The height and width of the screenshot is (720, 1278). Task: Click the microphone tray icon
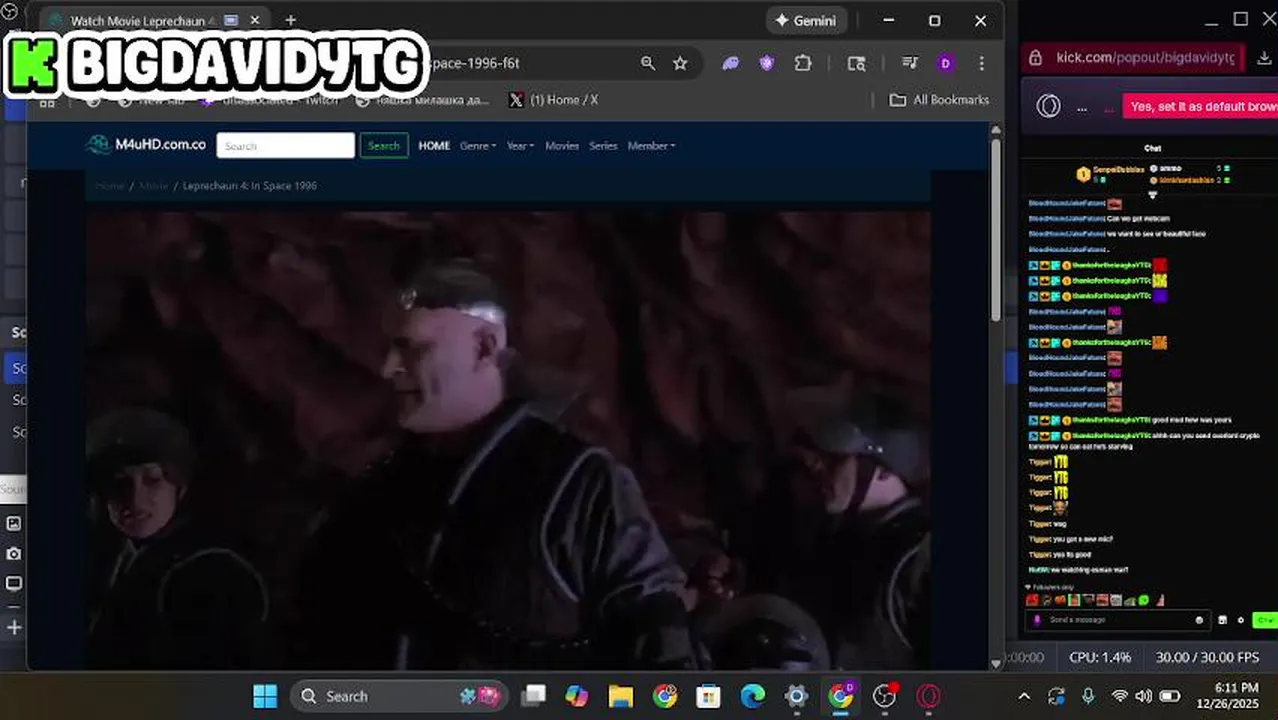tap(1088, 696)
